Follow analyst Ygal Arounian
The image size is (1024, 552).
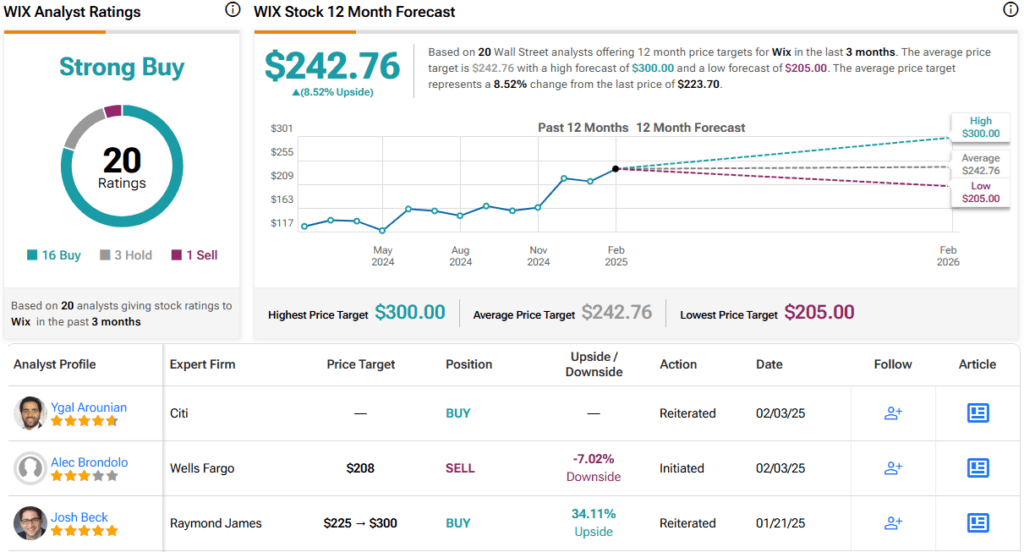(893, 414)
